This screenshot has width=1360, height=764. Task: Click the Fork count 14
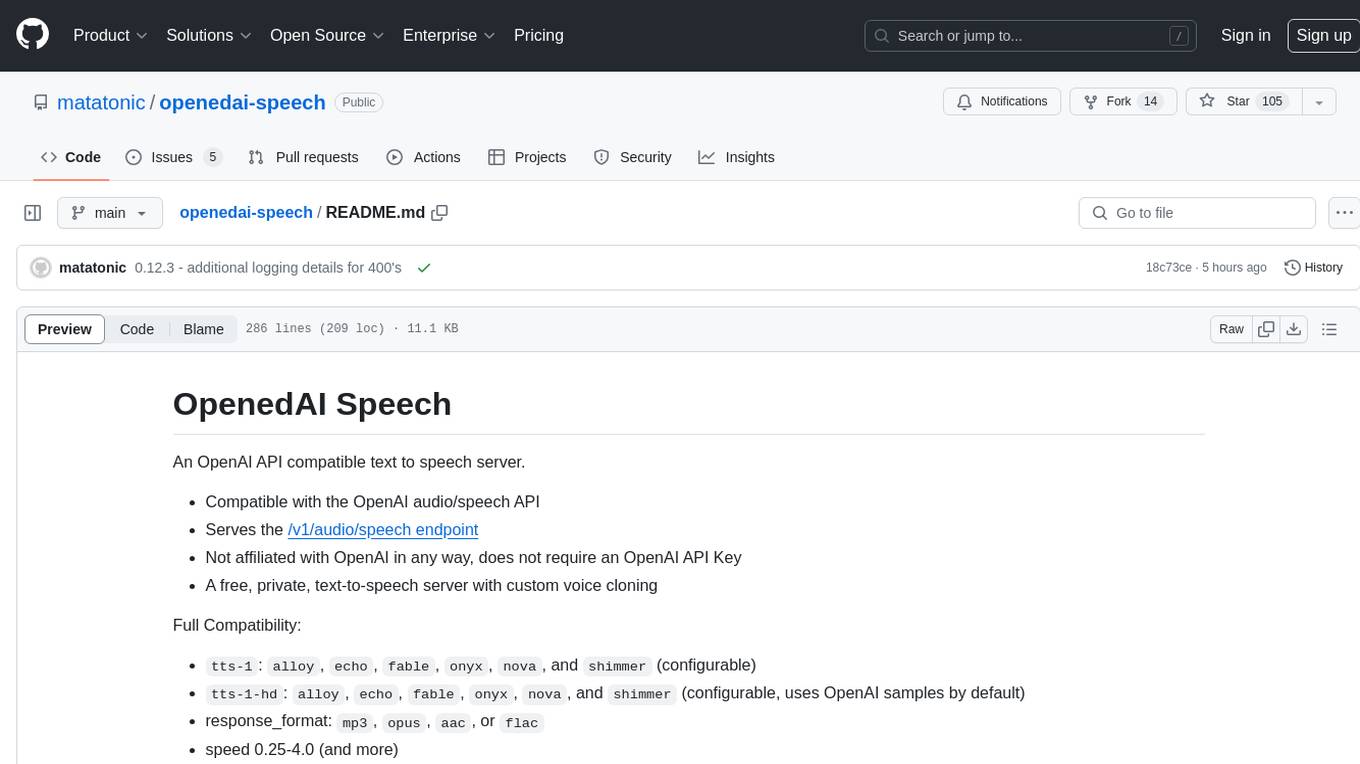coord(1151,102)
